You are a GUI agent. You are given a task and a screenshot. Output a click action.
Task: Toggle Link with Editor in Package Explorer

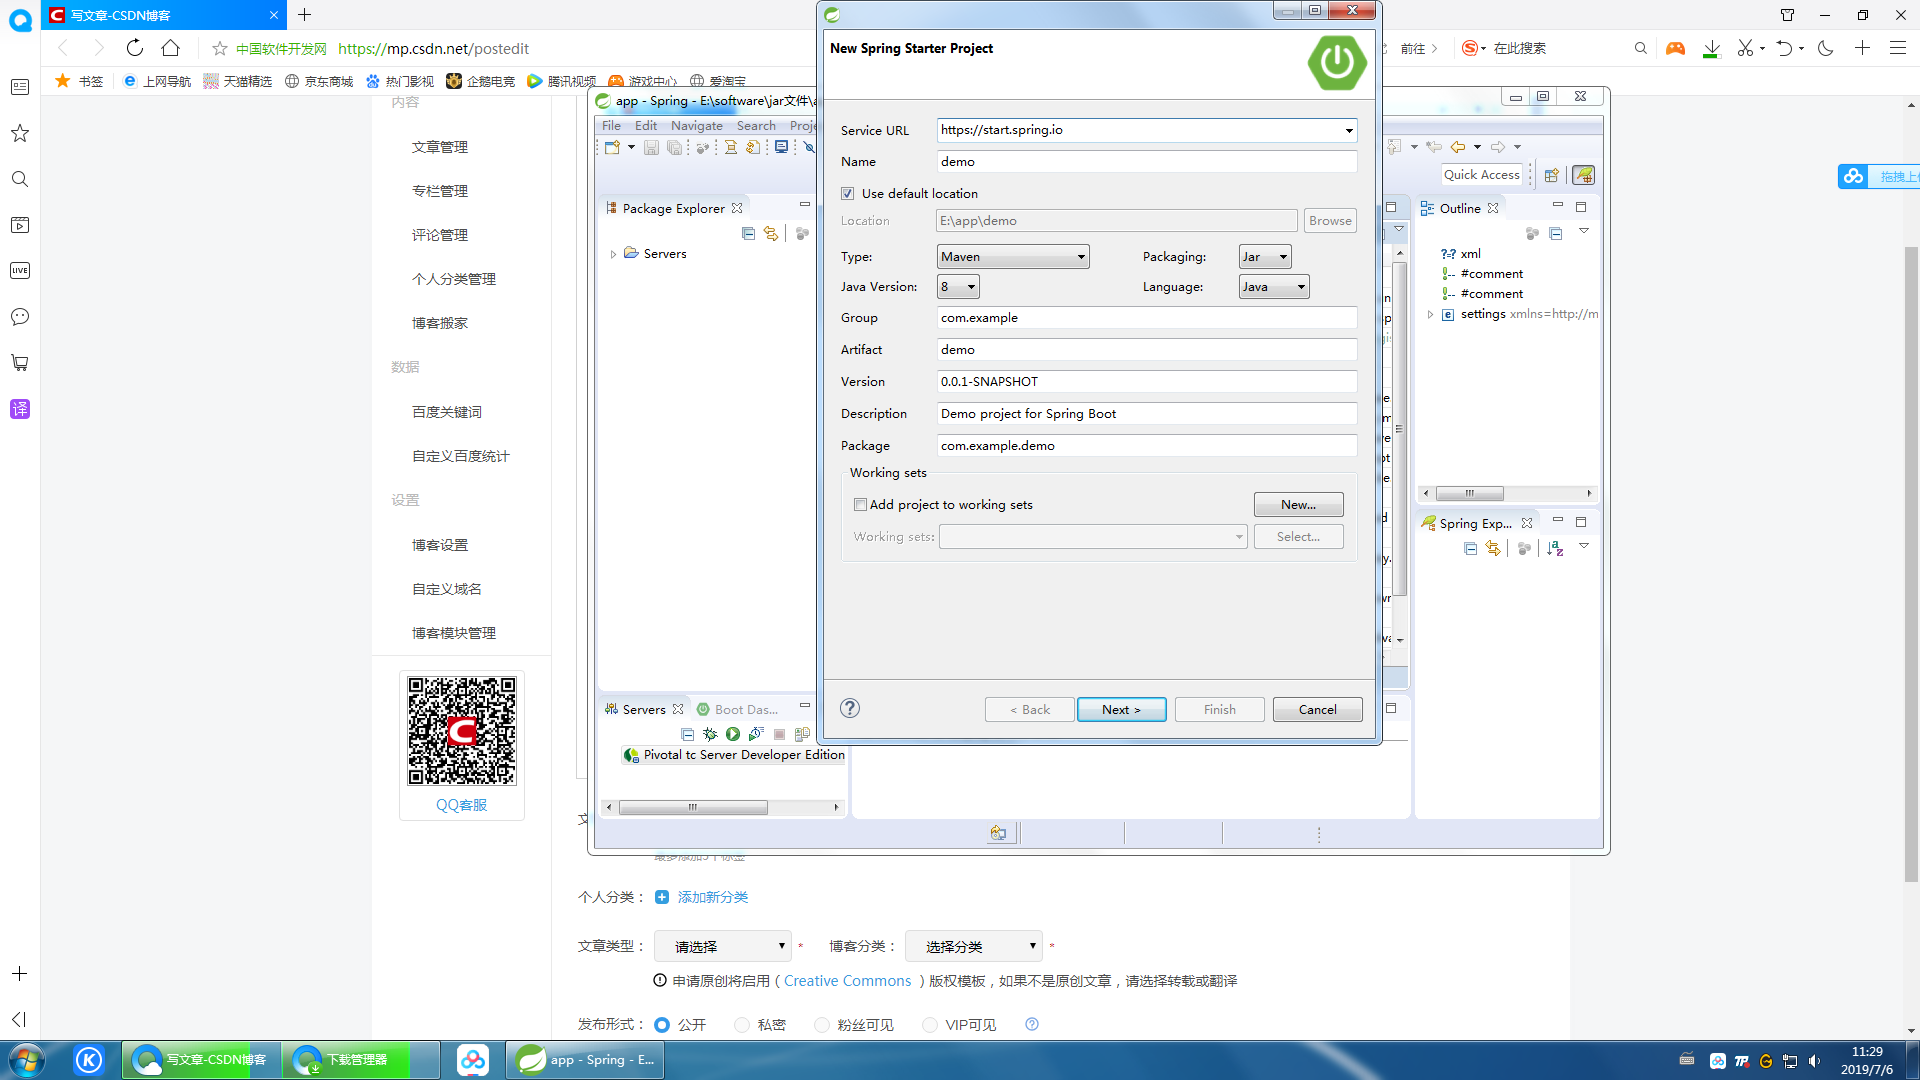tap(771, 234)
